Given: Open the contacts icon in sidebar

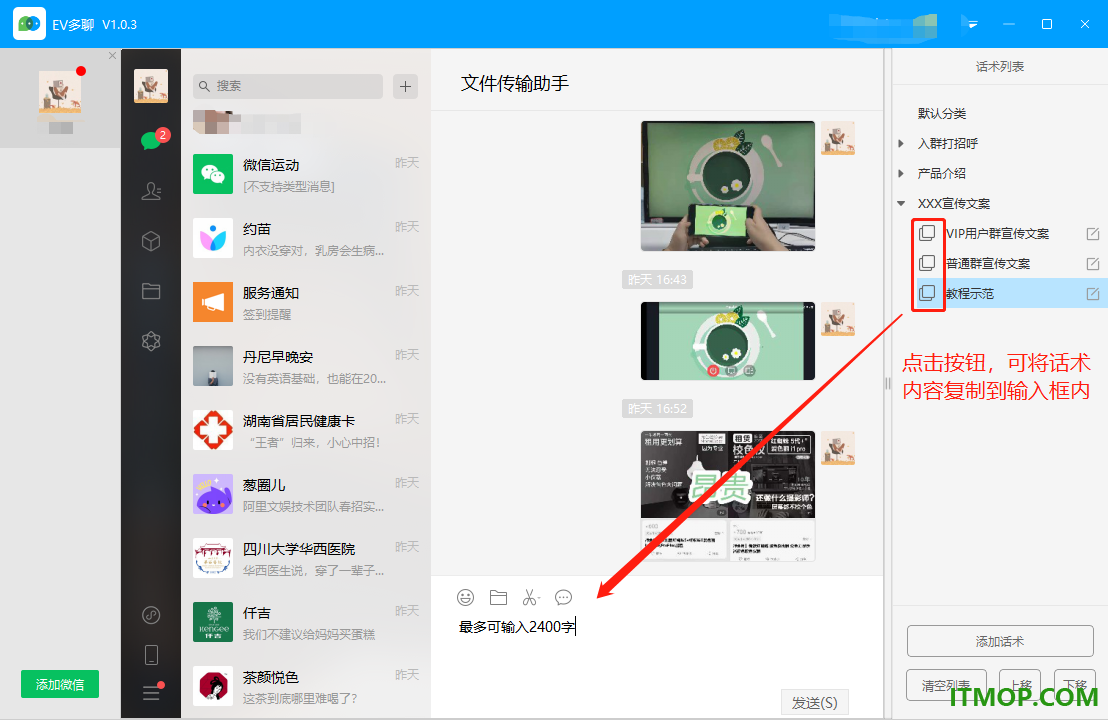Looking at the screenshot, I should (151, 191).
